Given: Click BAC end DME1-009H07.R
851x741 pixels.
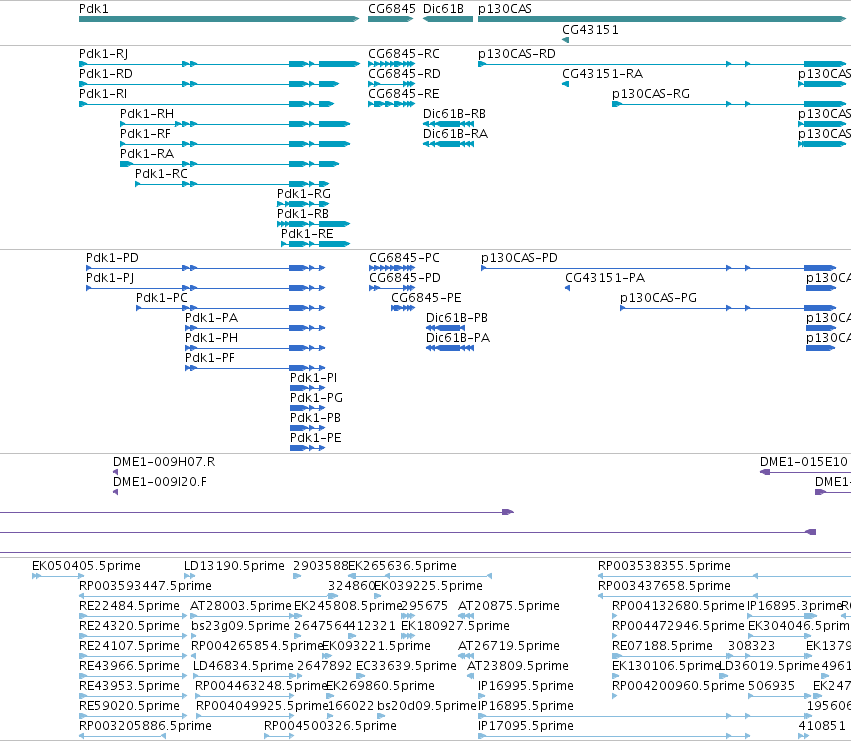Looking at the screenshot, I should (164, 462).
